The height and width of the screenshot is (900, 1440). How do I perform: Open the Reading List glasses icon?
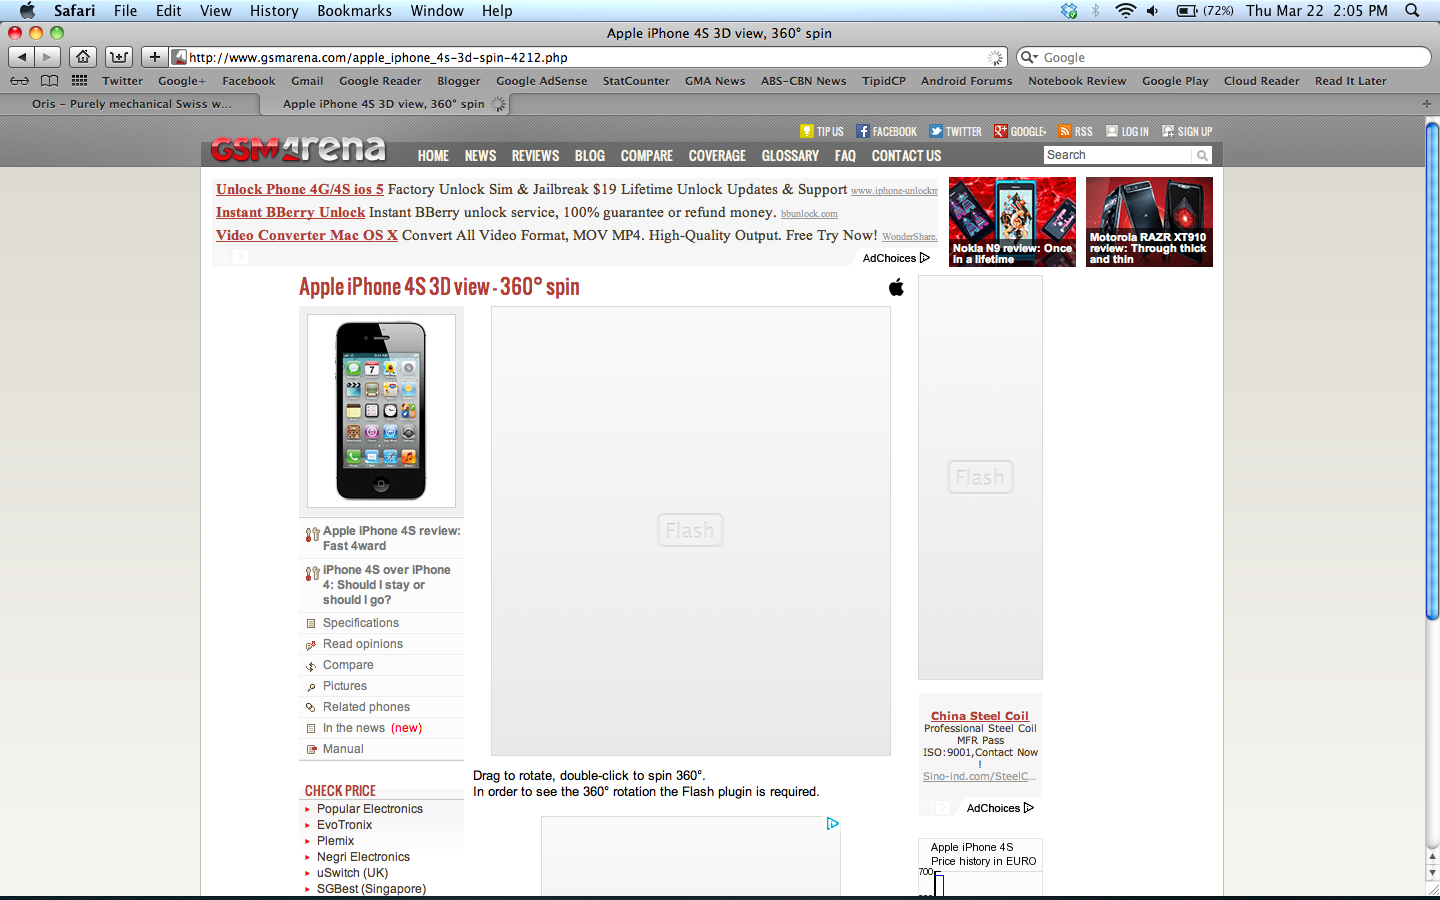click(x=19, y=81)
